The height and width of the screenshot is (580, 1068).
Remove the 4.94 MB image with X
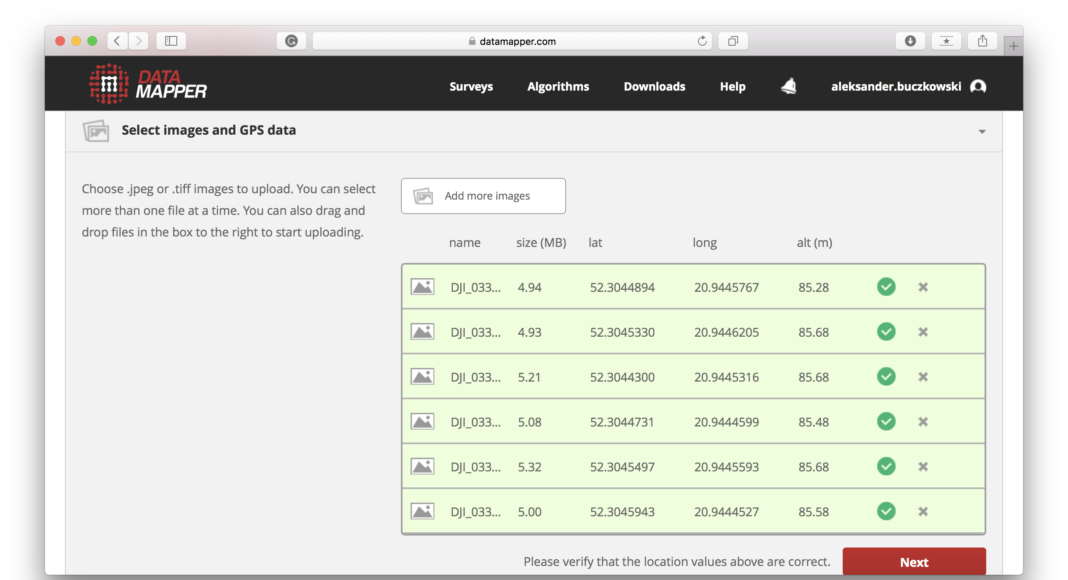coord(923,287)
